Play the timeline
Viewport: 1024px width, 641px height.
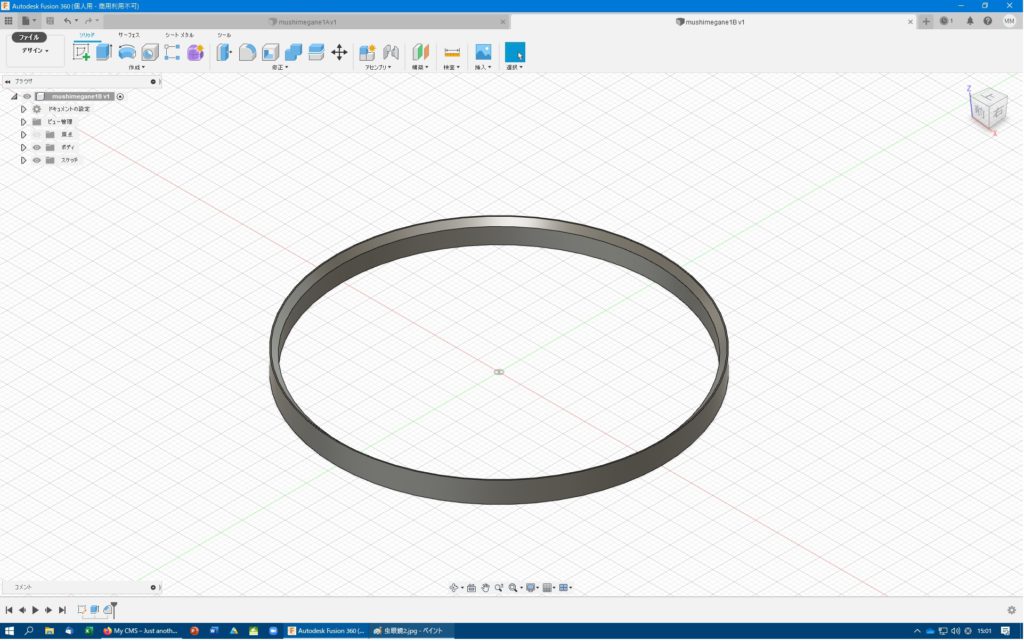click(x=35, y=610)
